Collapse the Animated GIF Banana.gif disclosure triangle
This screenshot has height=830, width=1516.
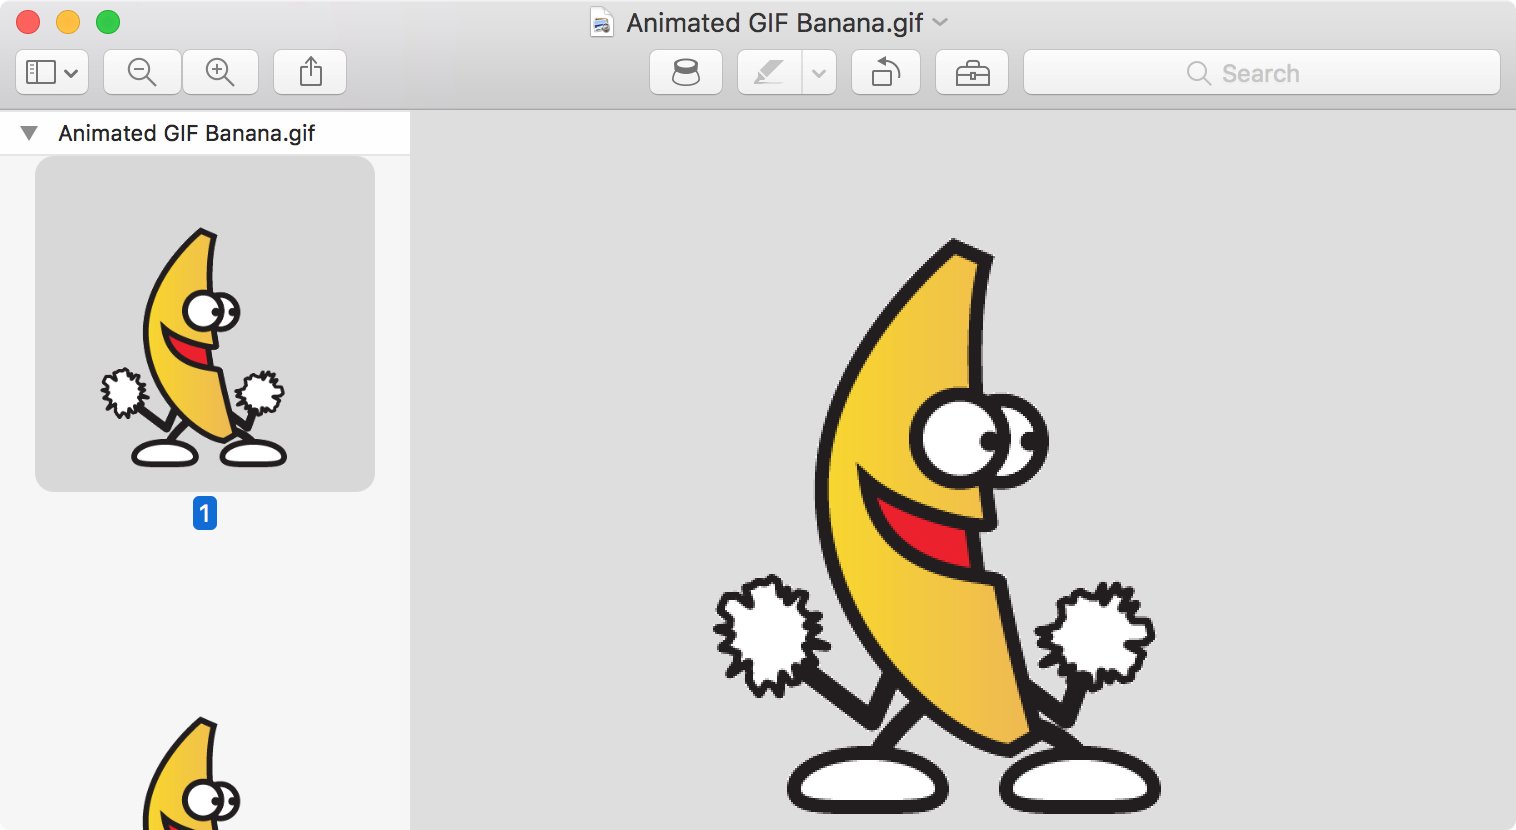click(x=29, y=133)
